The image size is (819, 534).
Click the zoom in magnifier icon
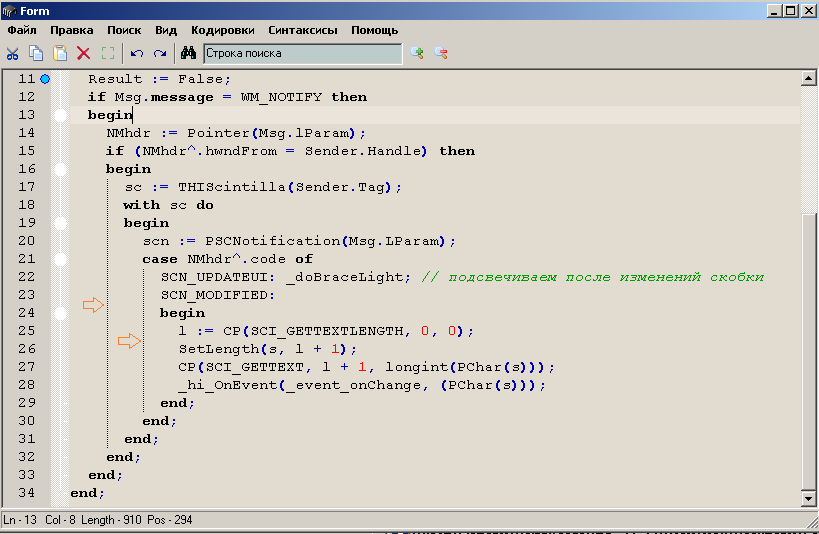[417, 53]
